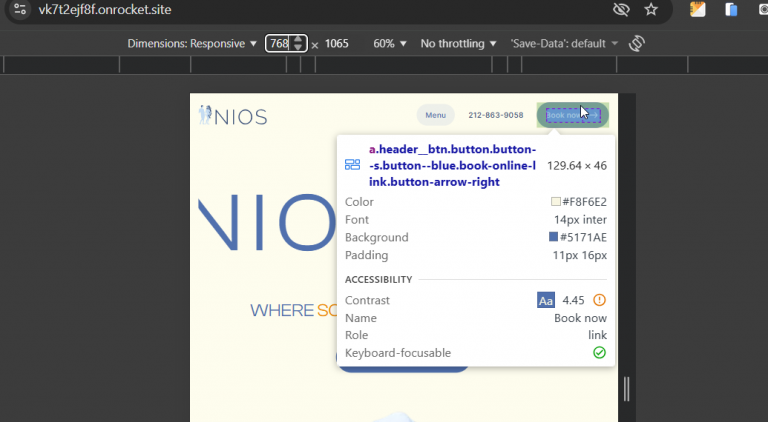Open the Dimensions: Responsive dropdown

pos(192,44)
